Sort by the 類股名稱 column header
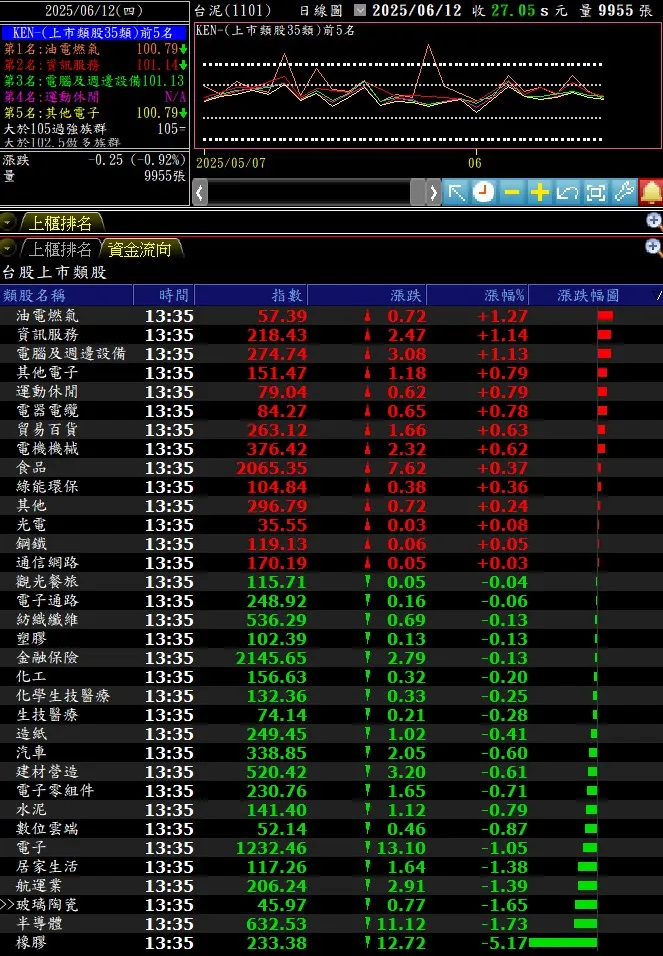663x956 pixels. click(x=66, y=295)
